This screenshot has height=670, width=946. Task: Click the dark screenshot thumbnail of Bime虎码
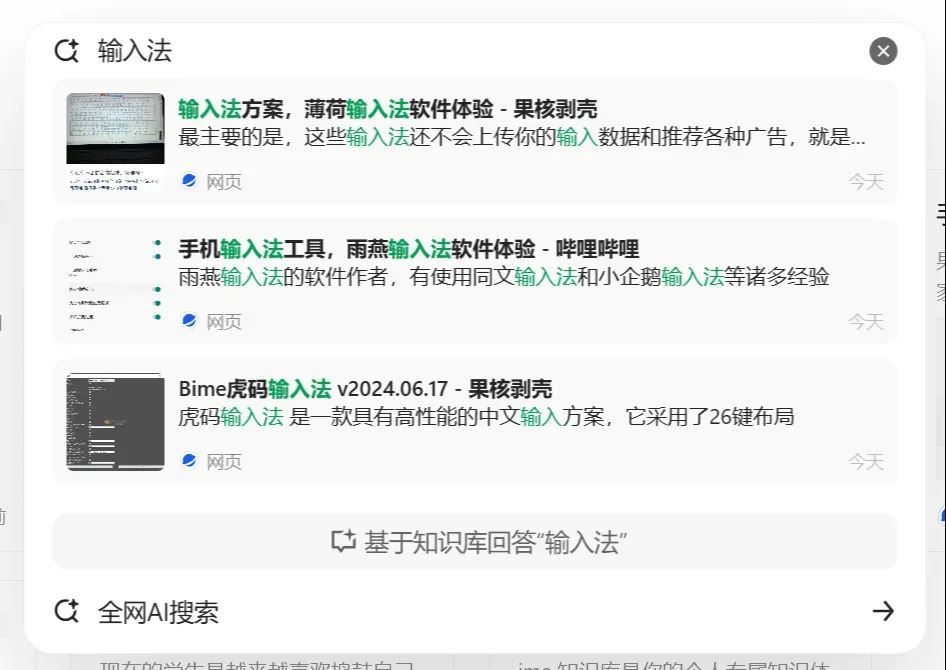tap(115, 420)
